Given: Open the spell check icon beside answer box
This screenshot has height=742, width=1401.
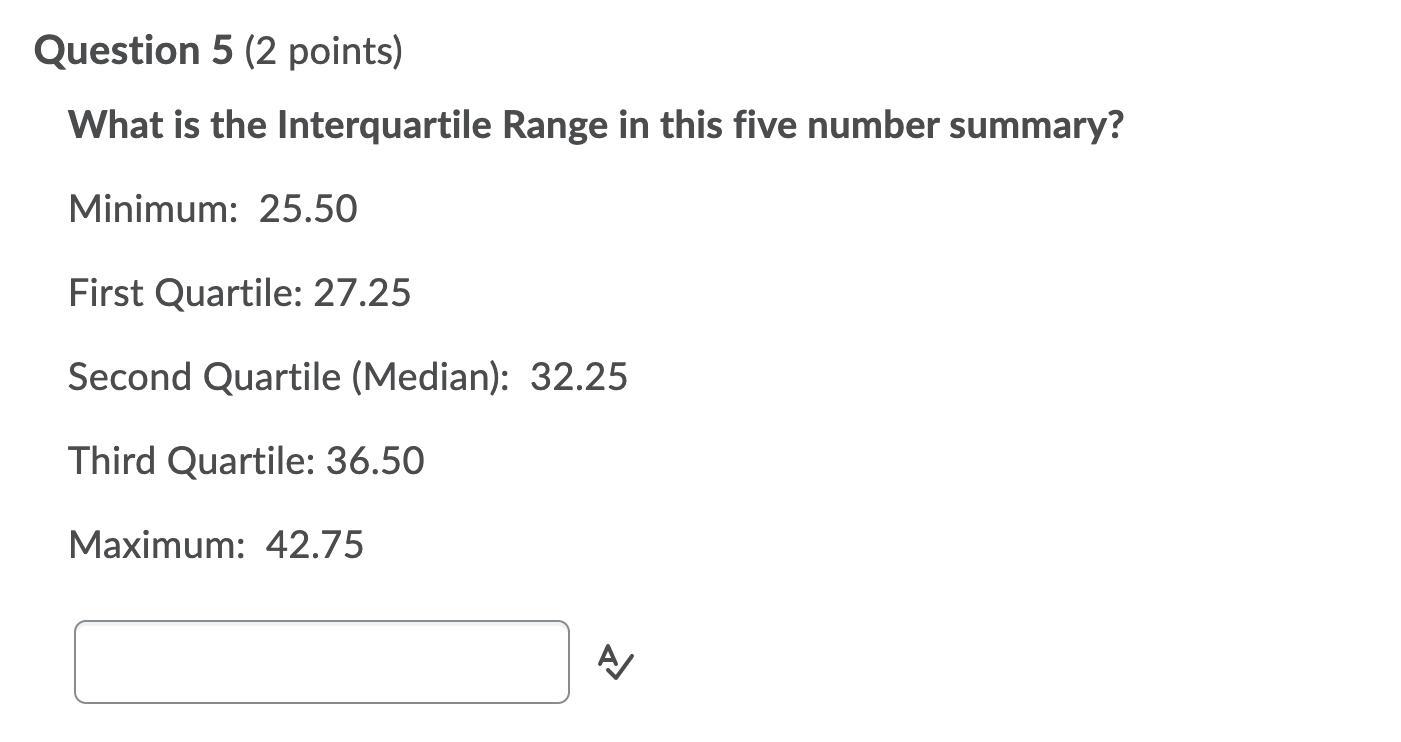Looking at the screenshot, I should [x=615, y=662].
